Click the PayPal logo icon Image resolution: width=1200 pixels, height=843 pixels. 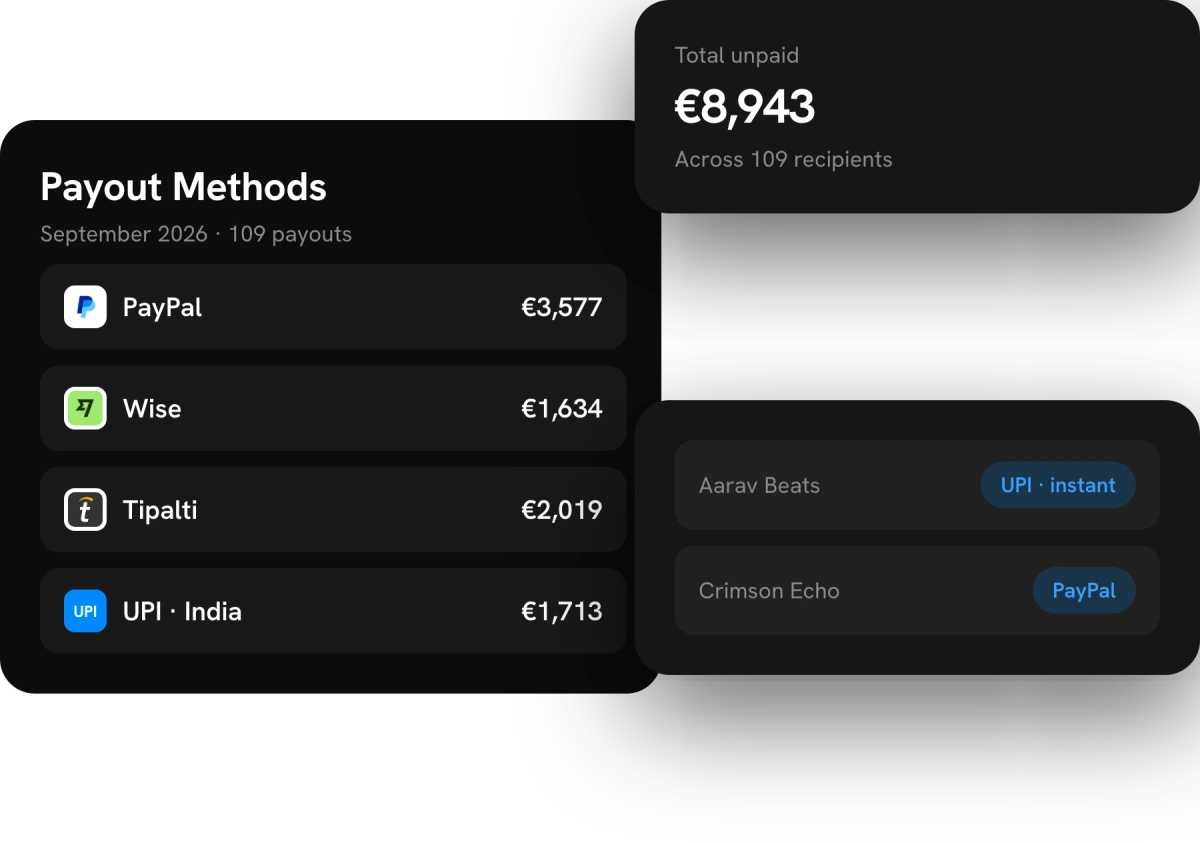pos(85,307)
